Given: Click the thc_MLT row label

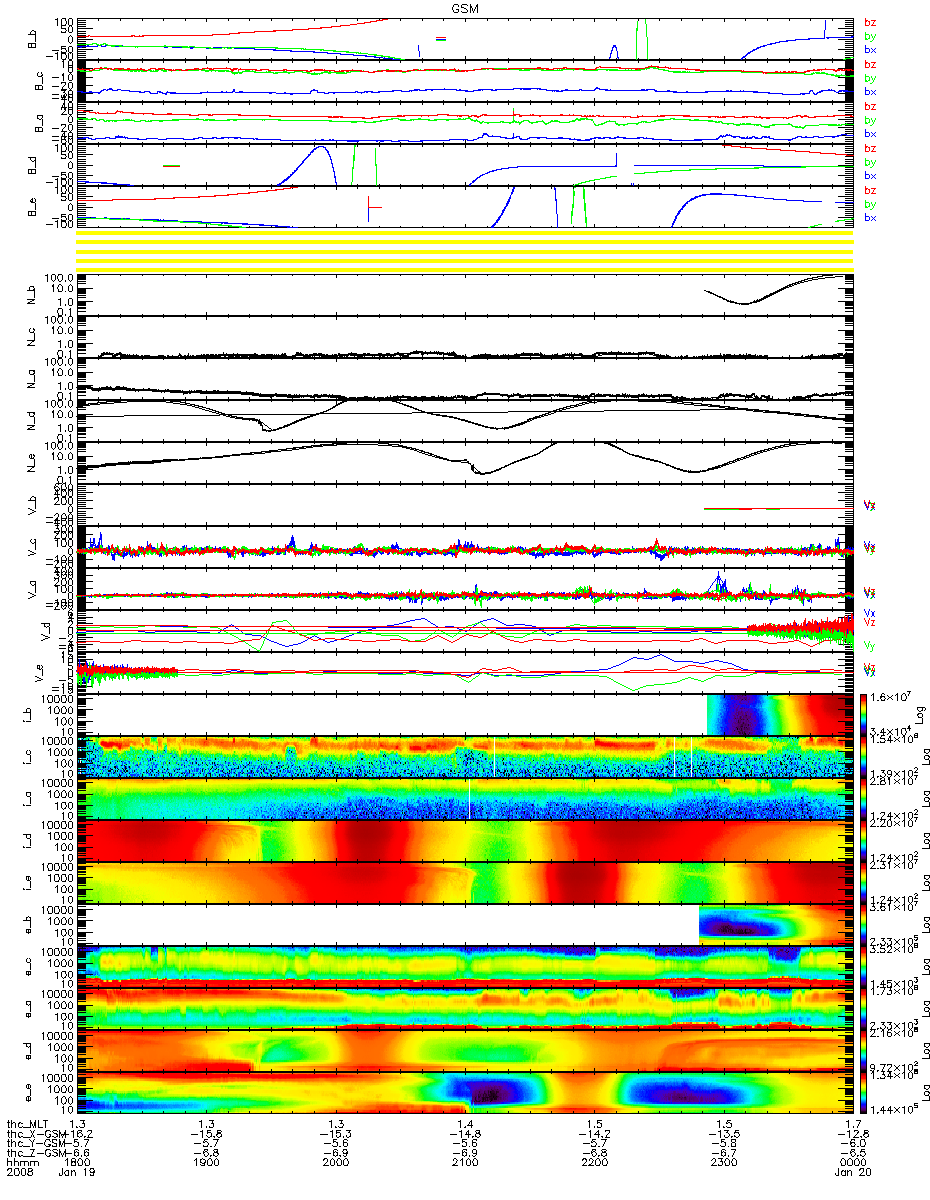Looking at the screenshot, I should pos(25,1124).
